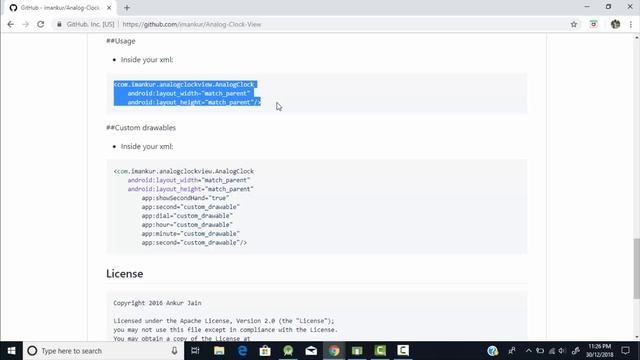Click first 'Inside your xml:' bullet under Usage
This screenshot has height=360, width=640.
tap(147, 60)
